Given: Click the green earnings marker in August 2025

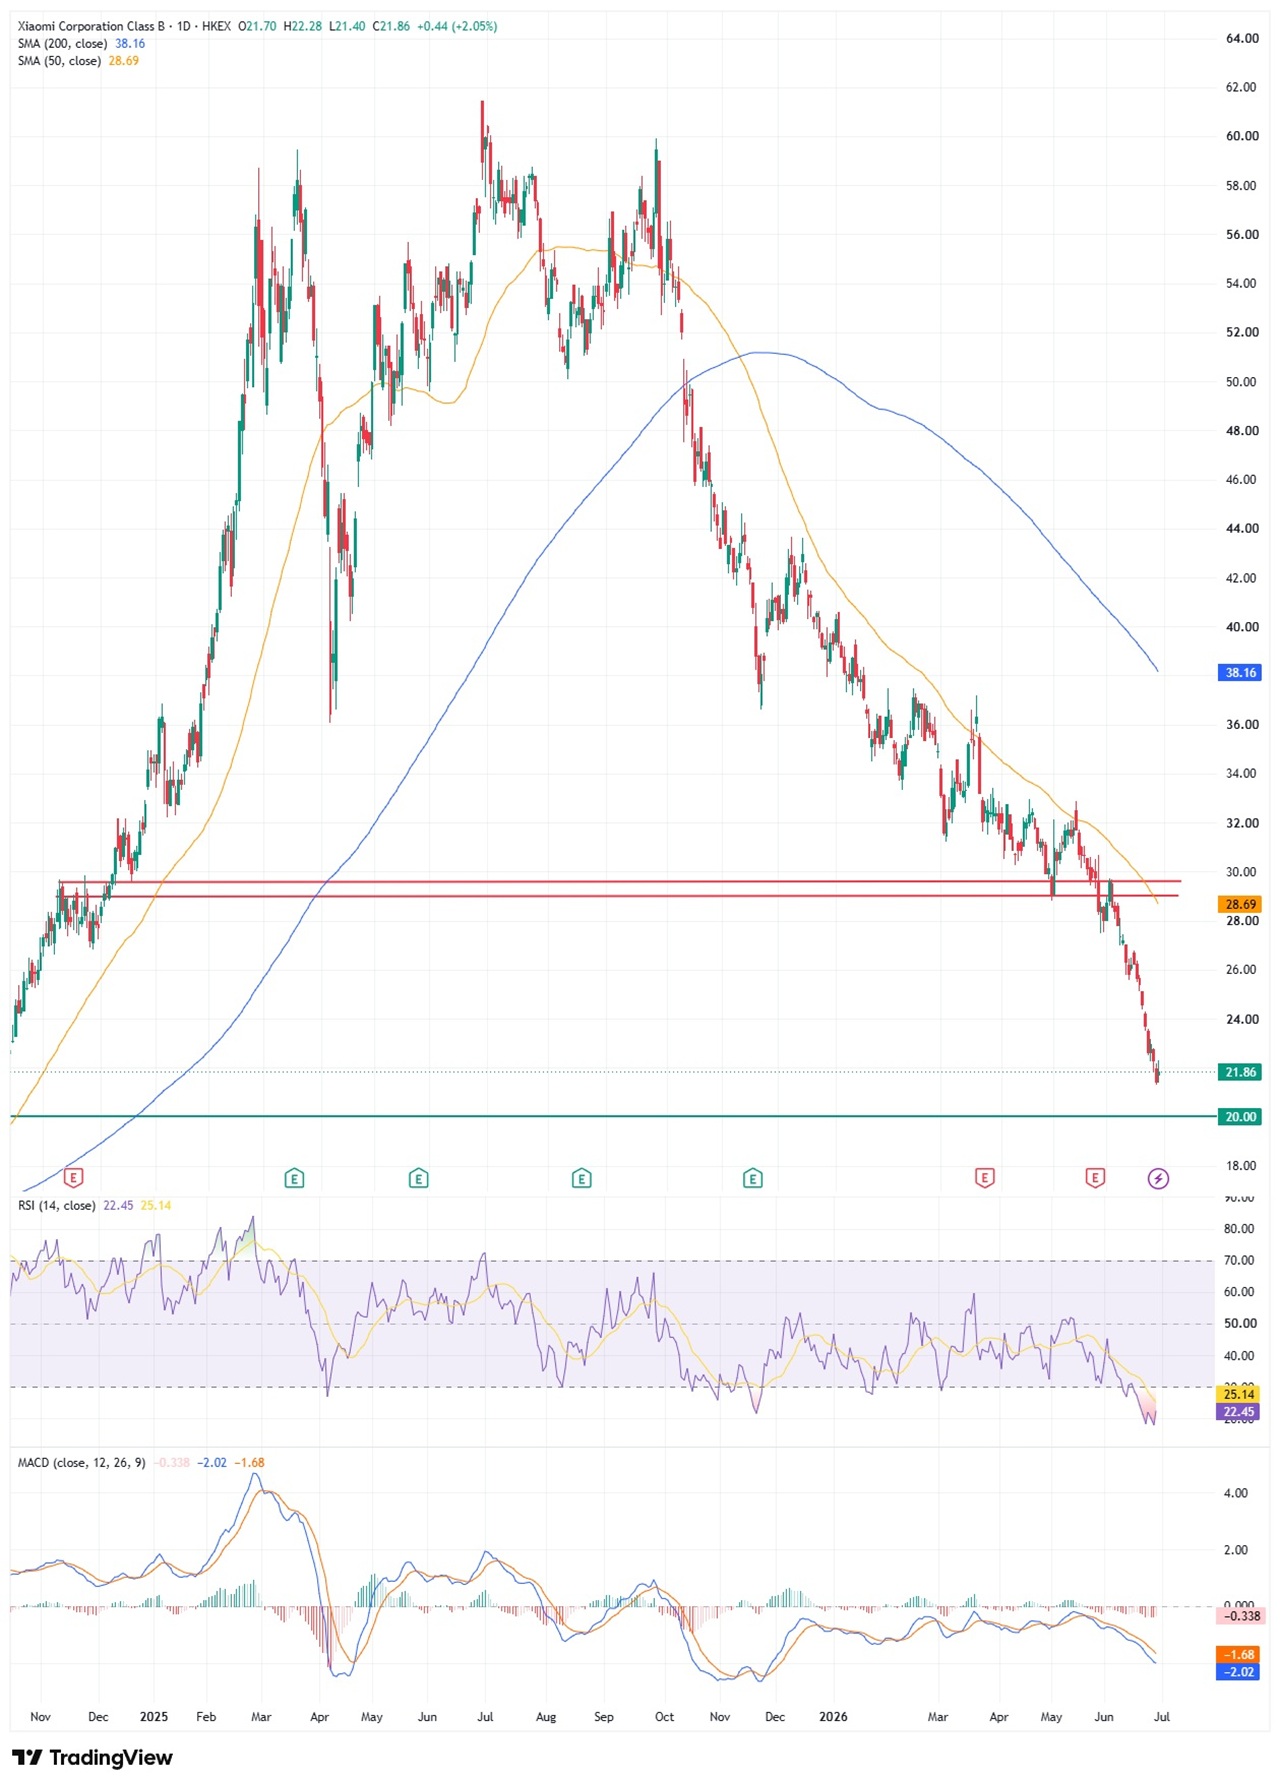Looking at the screenshot, I should tap(581, 1178).
